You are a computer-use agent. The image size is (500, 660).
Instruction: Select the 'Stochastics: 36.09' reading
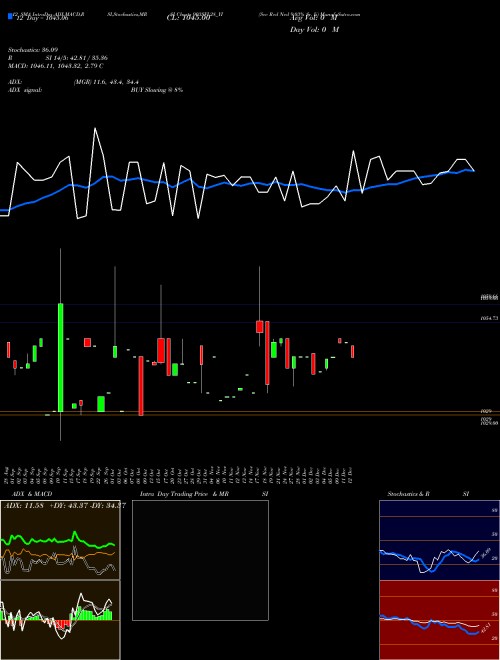(x=32, y=50)
